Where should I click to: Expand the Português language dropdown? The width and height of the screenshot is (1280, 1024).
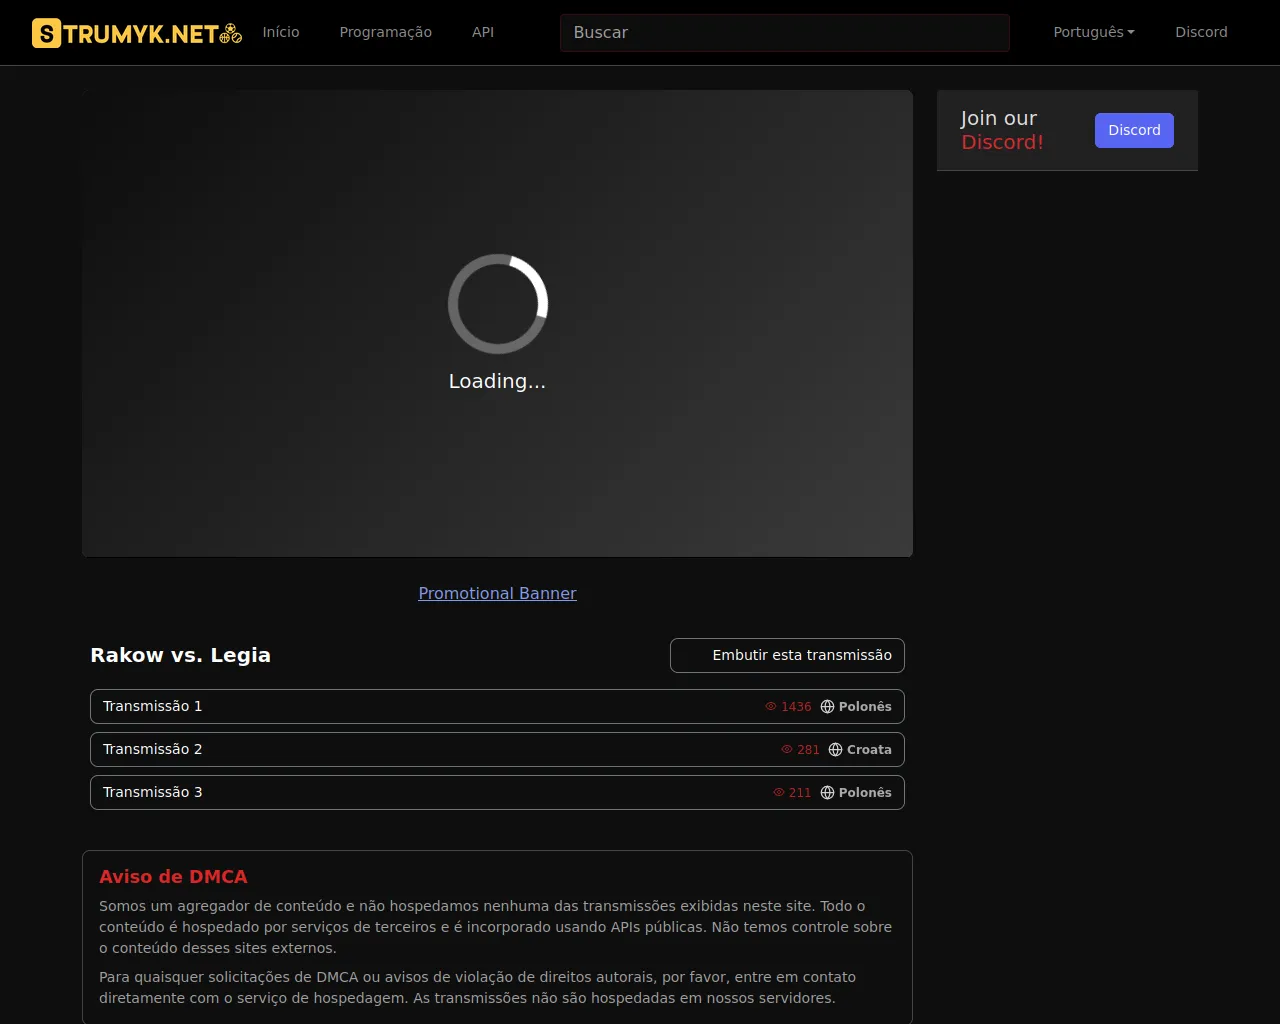click(1093, 32)
